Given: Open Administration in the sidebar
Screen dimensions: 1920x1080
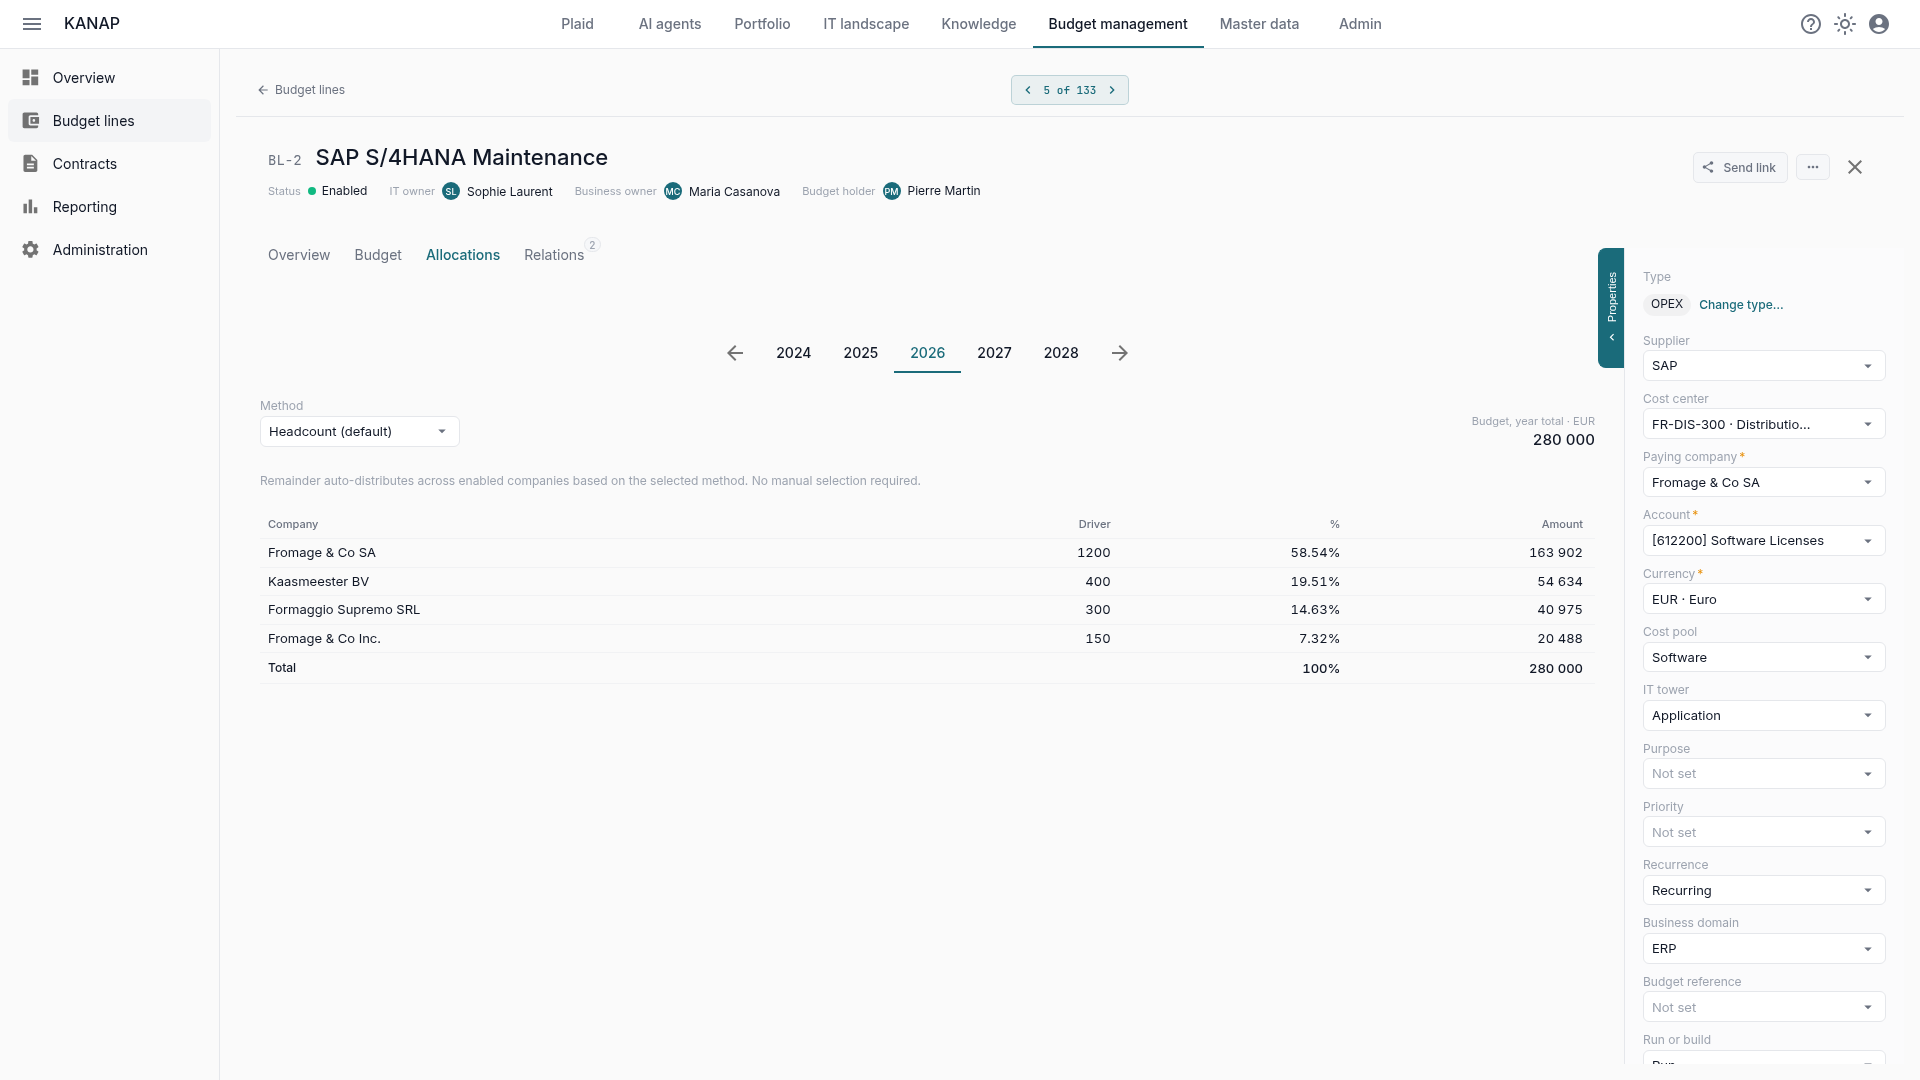Looking at the screenshot, I should pyautogui.click(x=109, y=250).
